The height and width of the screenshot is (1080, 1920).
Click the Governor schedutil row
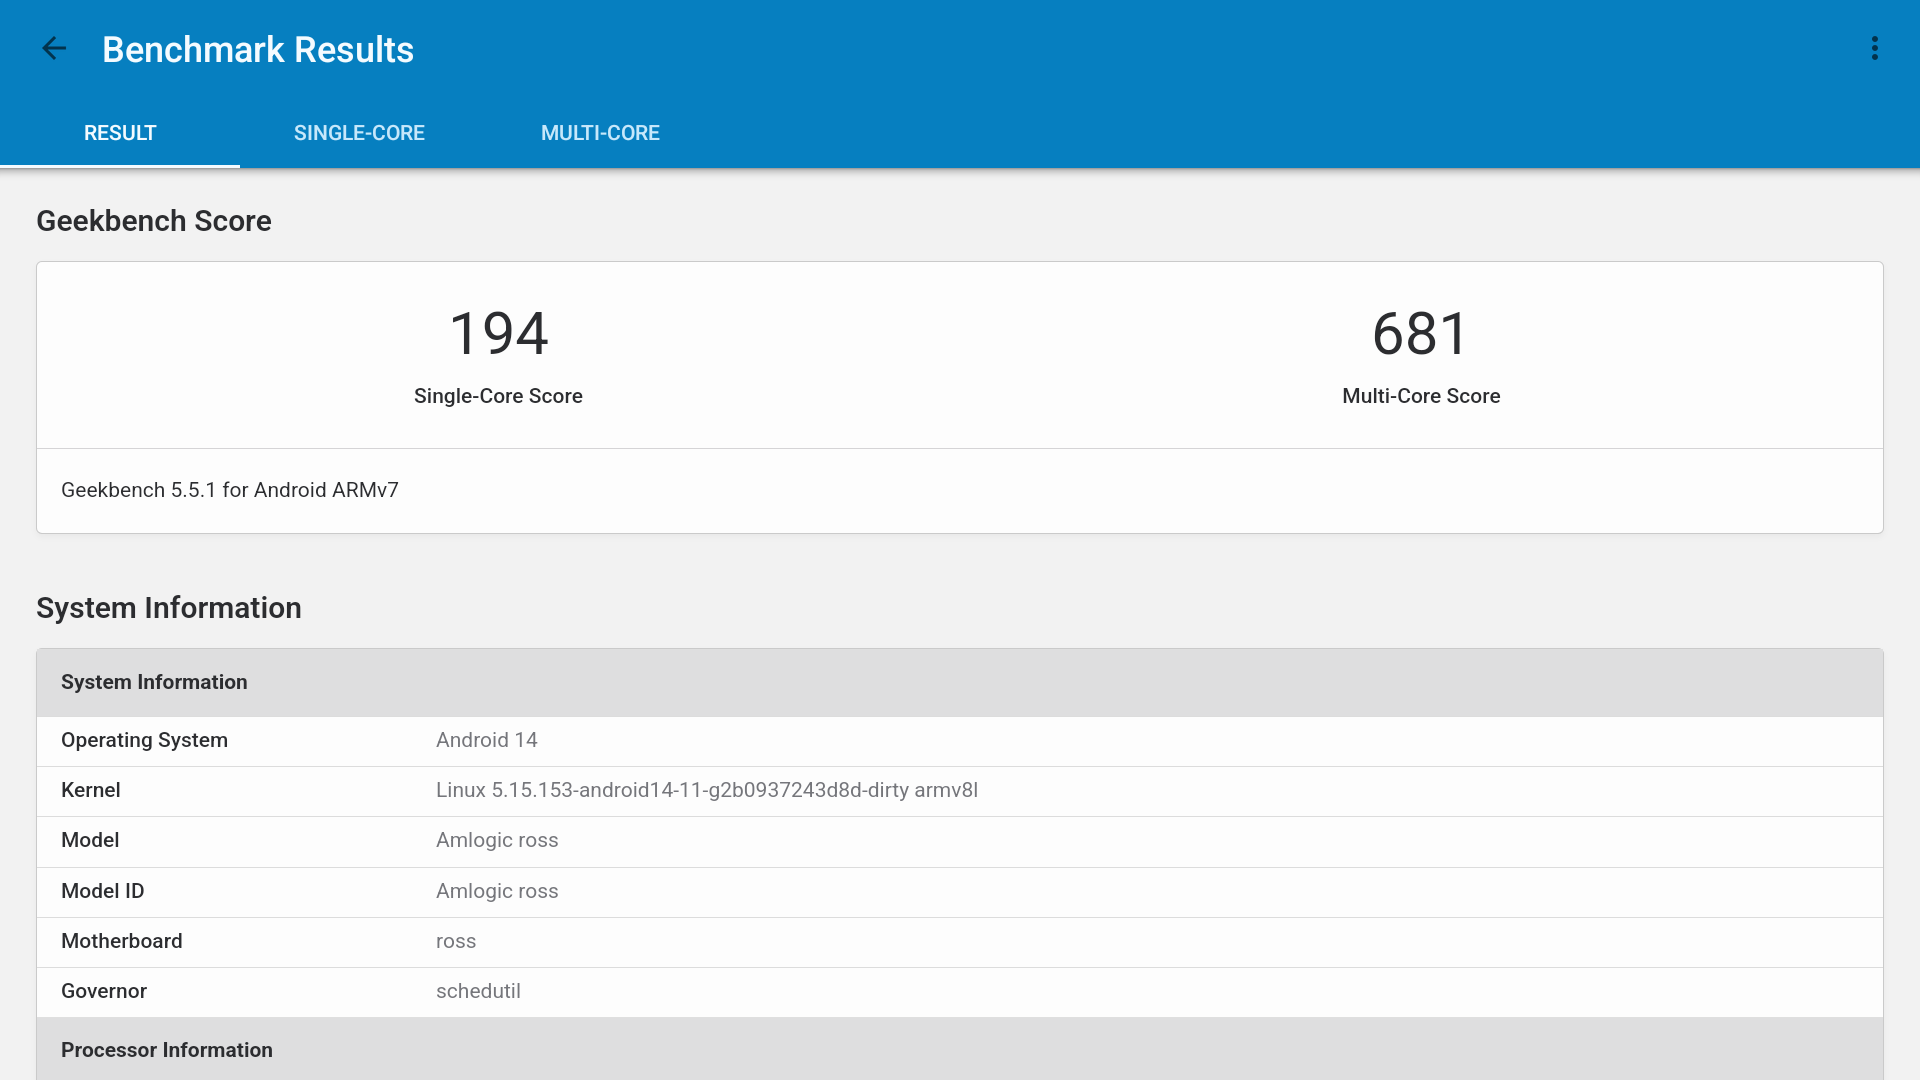(x=478, y=991)
